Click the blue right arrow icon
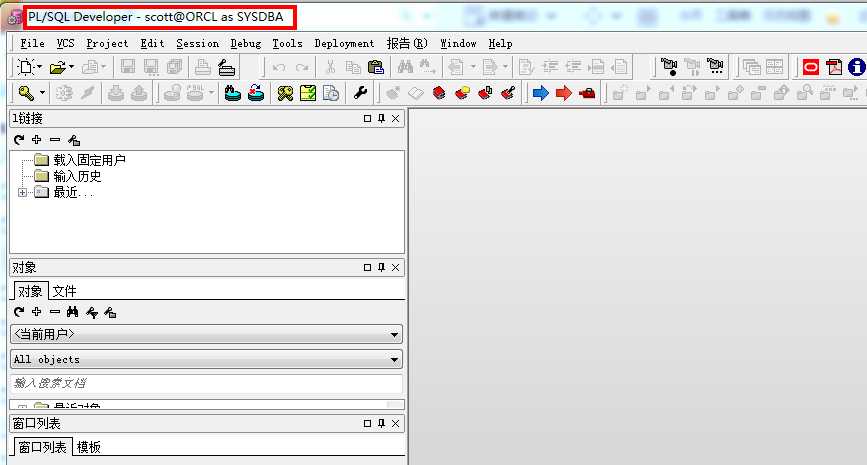This screenshot has height=465, width=867. [x=540, y=93]
